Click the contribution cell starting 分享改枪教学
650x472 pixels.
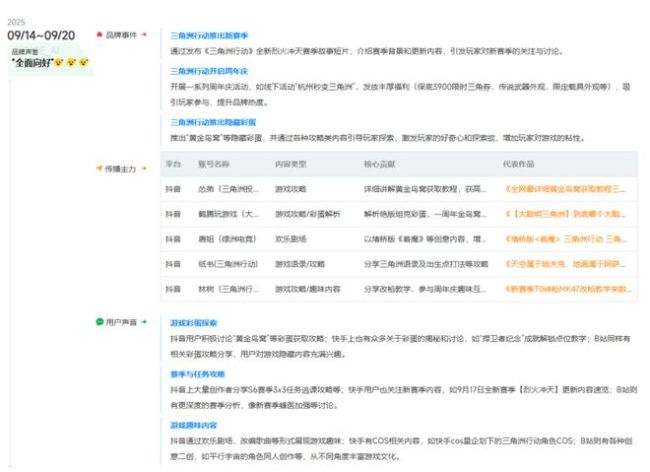point(425,289)
